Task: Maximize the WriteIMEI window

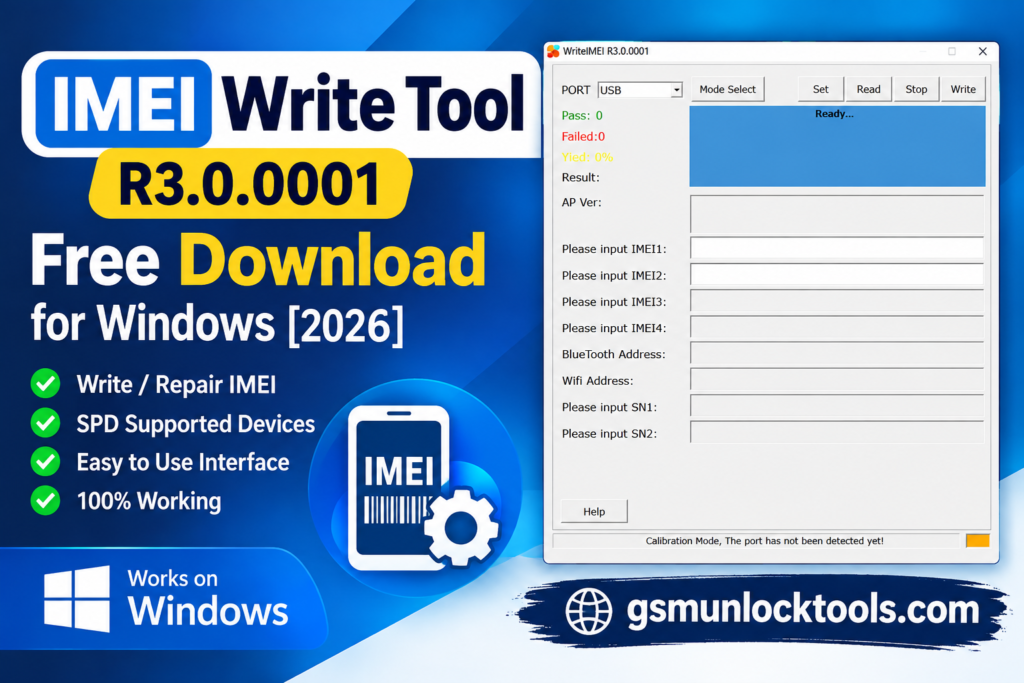Action: click(952, 51)
